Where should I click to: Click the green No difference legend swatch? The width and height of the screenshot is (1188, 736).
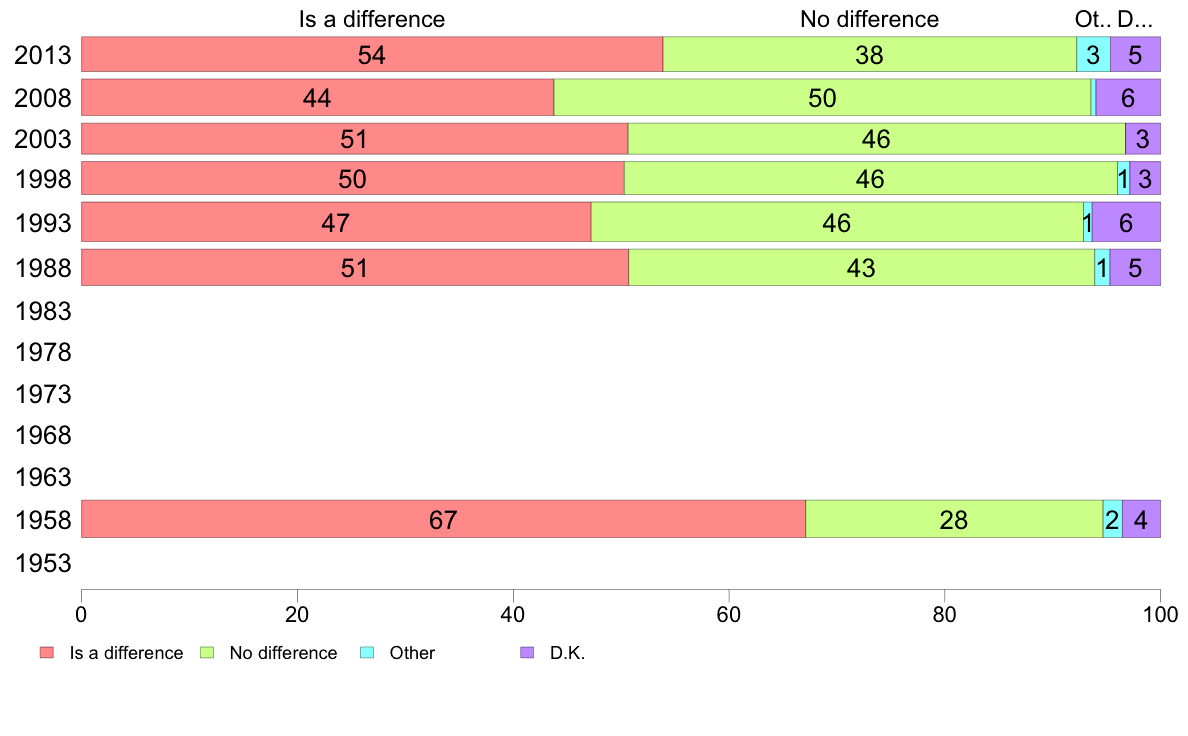[207, 653]
